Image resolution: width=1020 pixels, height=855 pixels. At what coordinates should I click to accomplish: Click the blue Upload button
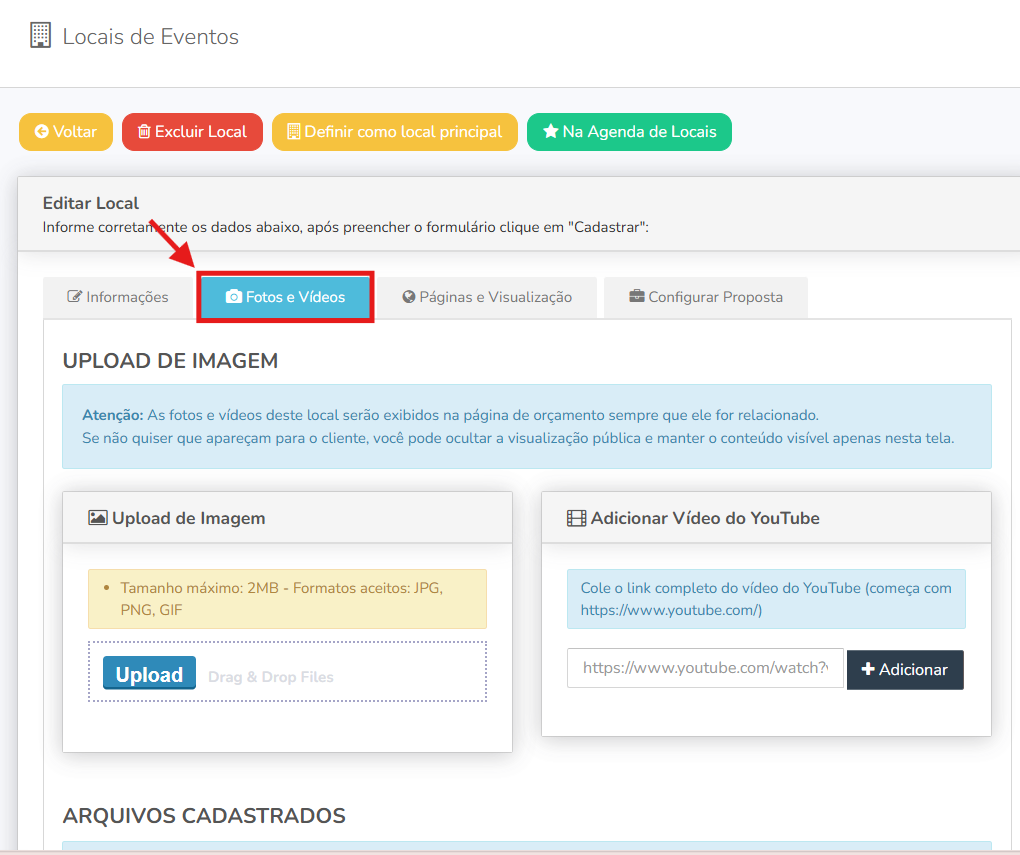click(150, 673)
